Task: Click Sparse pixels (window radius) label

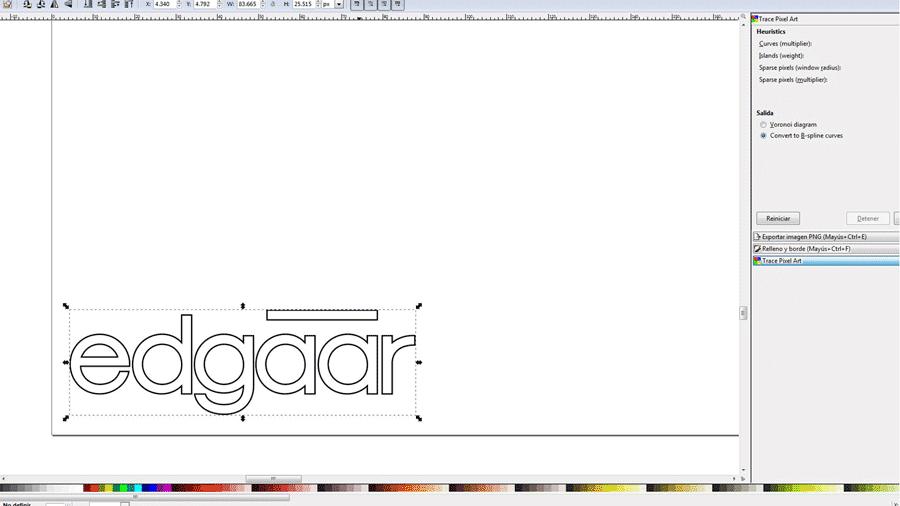Action: point(800,68)
